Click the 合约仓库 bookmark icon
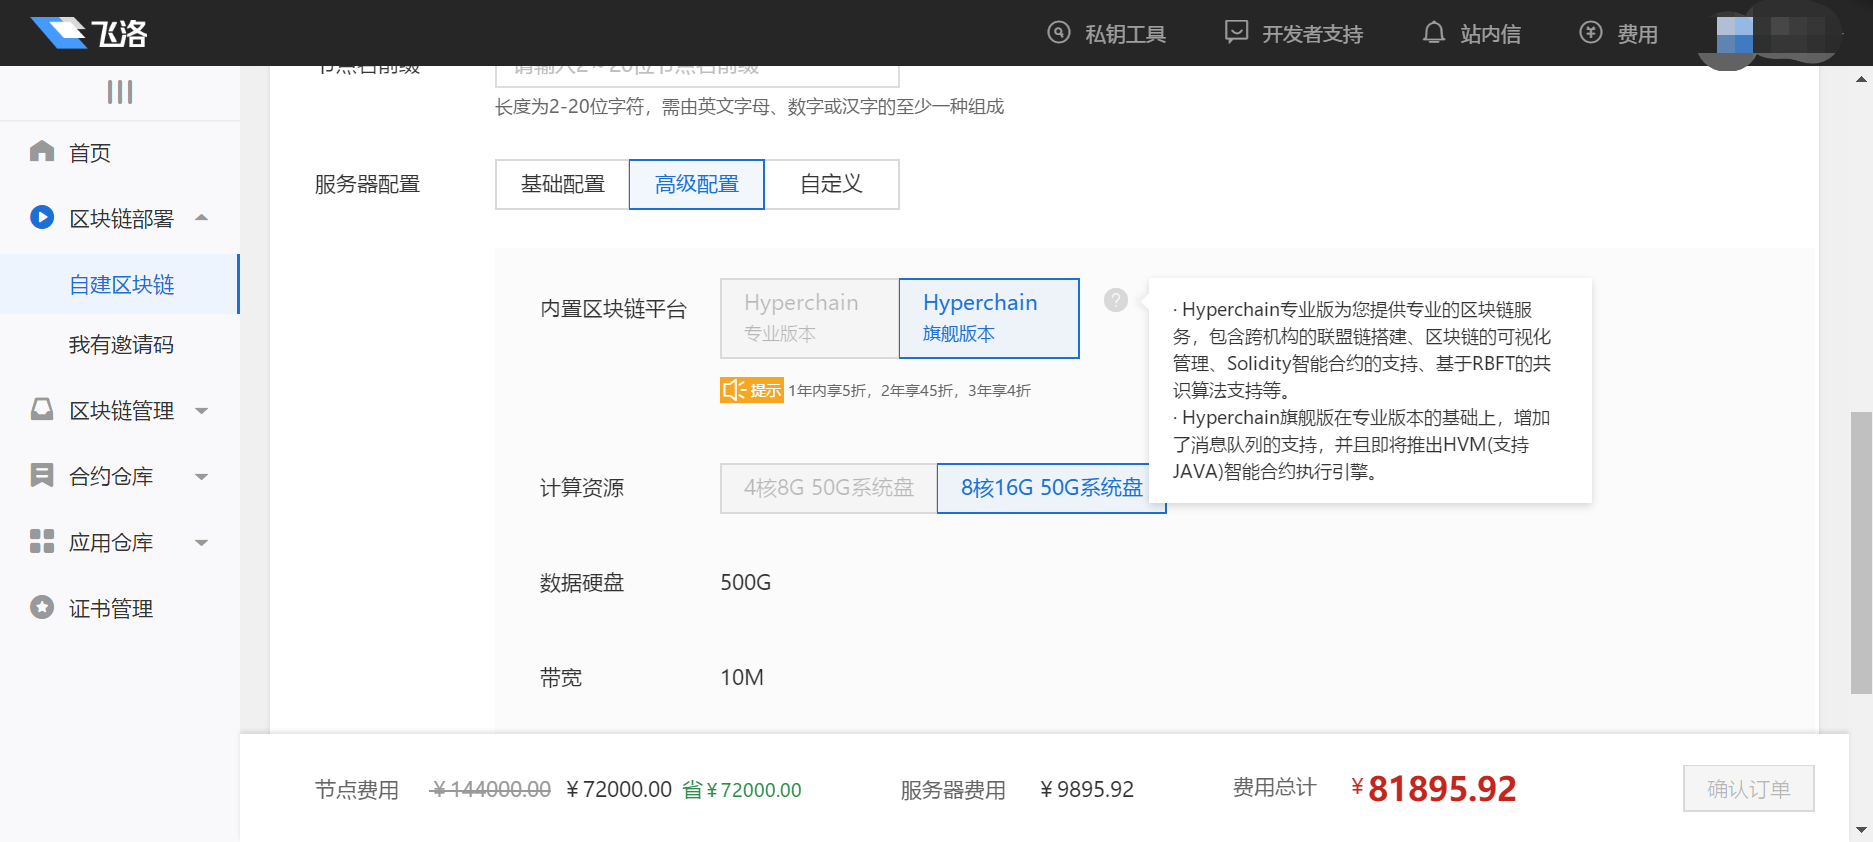The image size is (1873, 842). [x=42, y=475]
